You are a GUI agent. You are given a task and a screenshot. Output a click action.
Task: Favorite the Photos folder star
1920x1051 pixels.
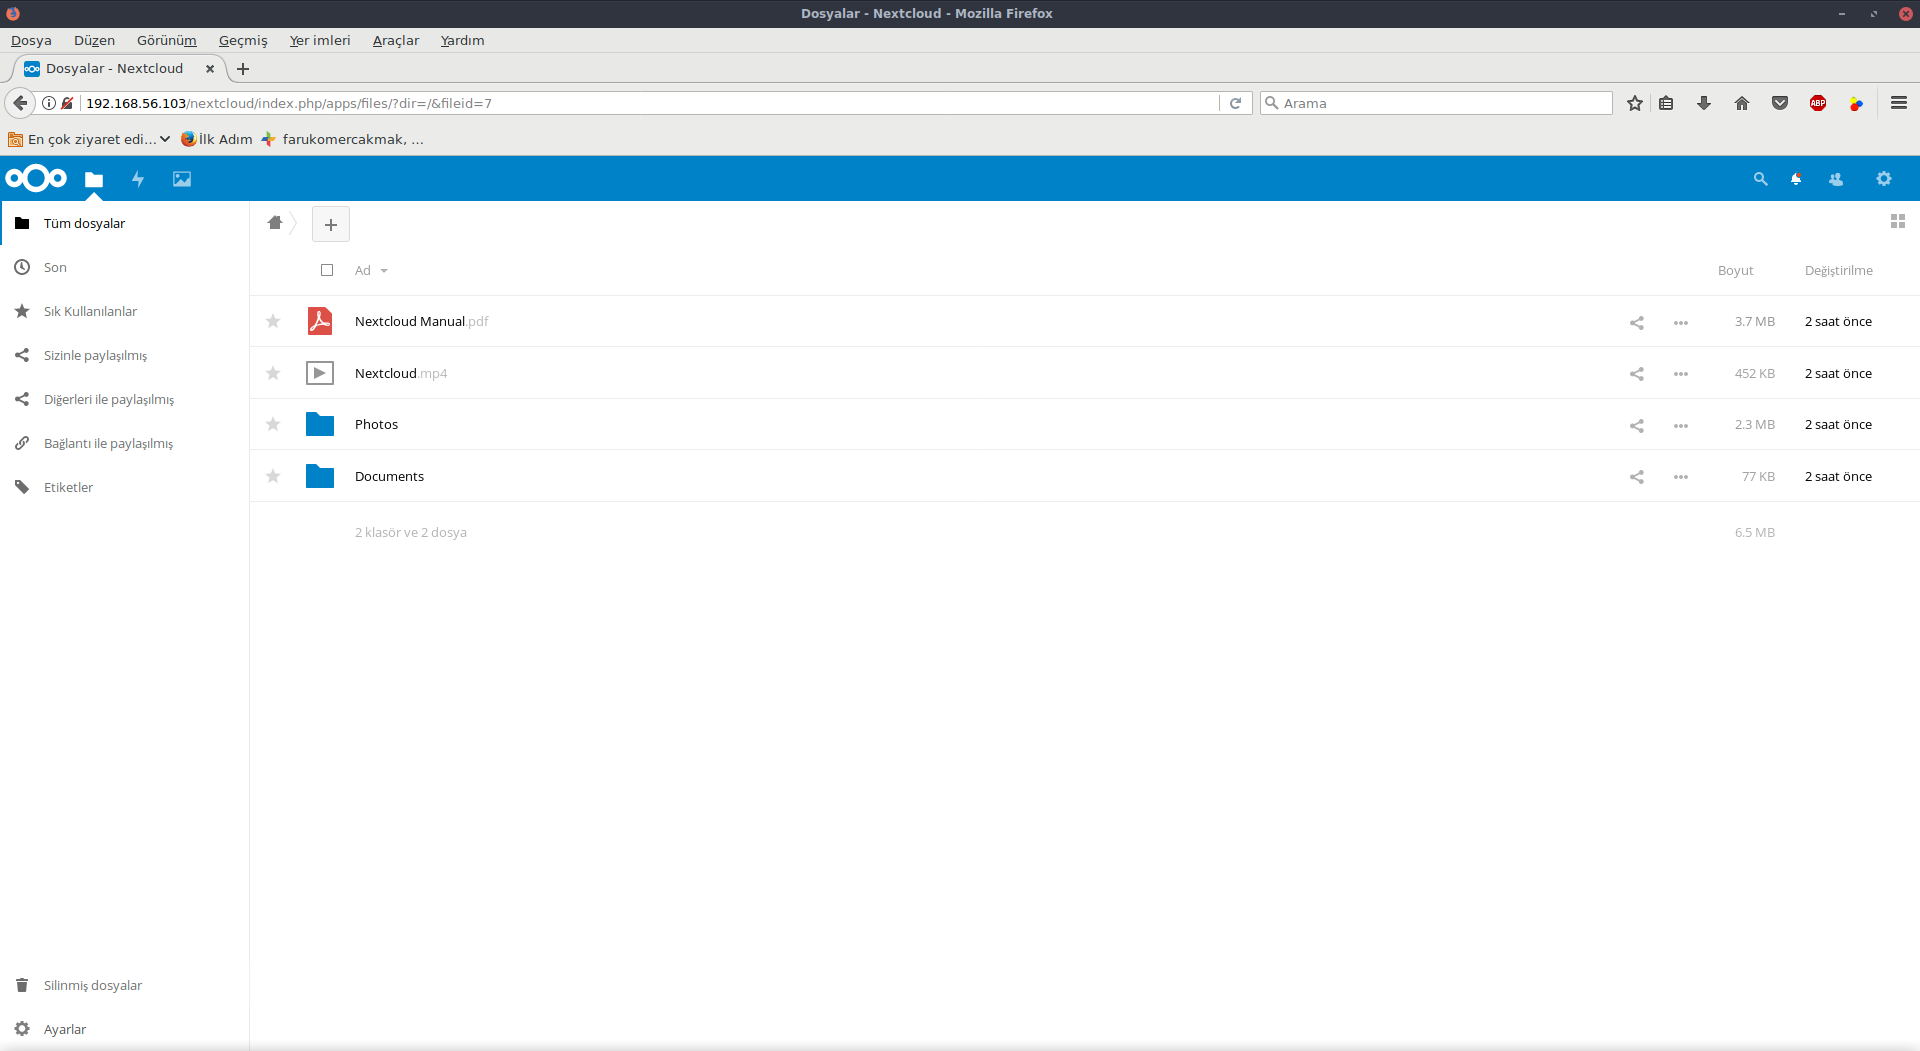pyautogui.click(x=273, y=425)
